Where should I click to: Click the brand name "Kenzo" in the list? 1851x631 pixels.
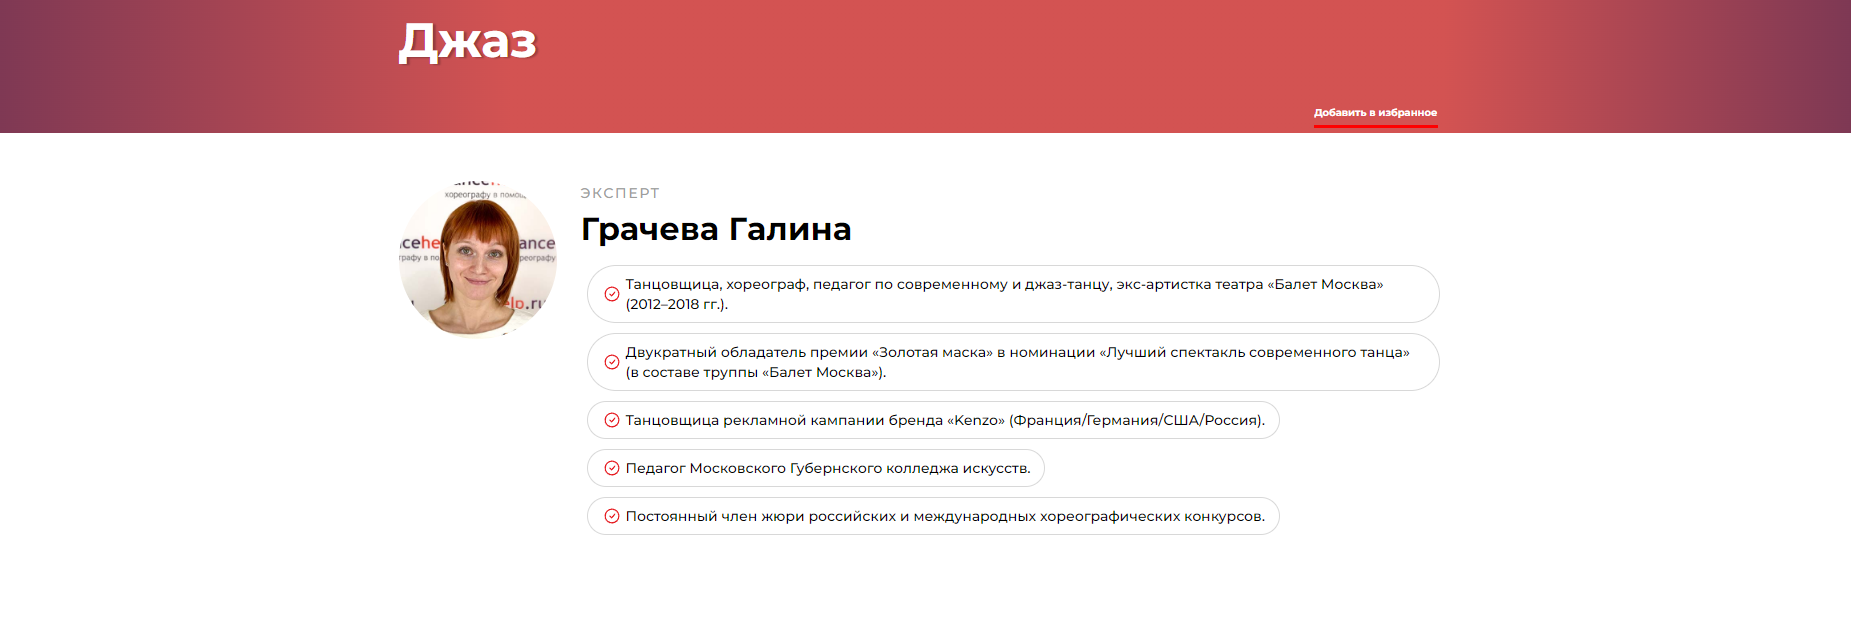tap(975, 420)
